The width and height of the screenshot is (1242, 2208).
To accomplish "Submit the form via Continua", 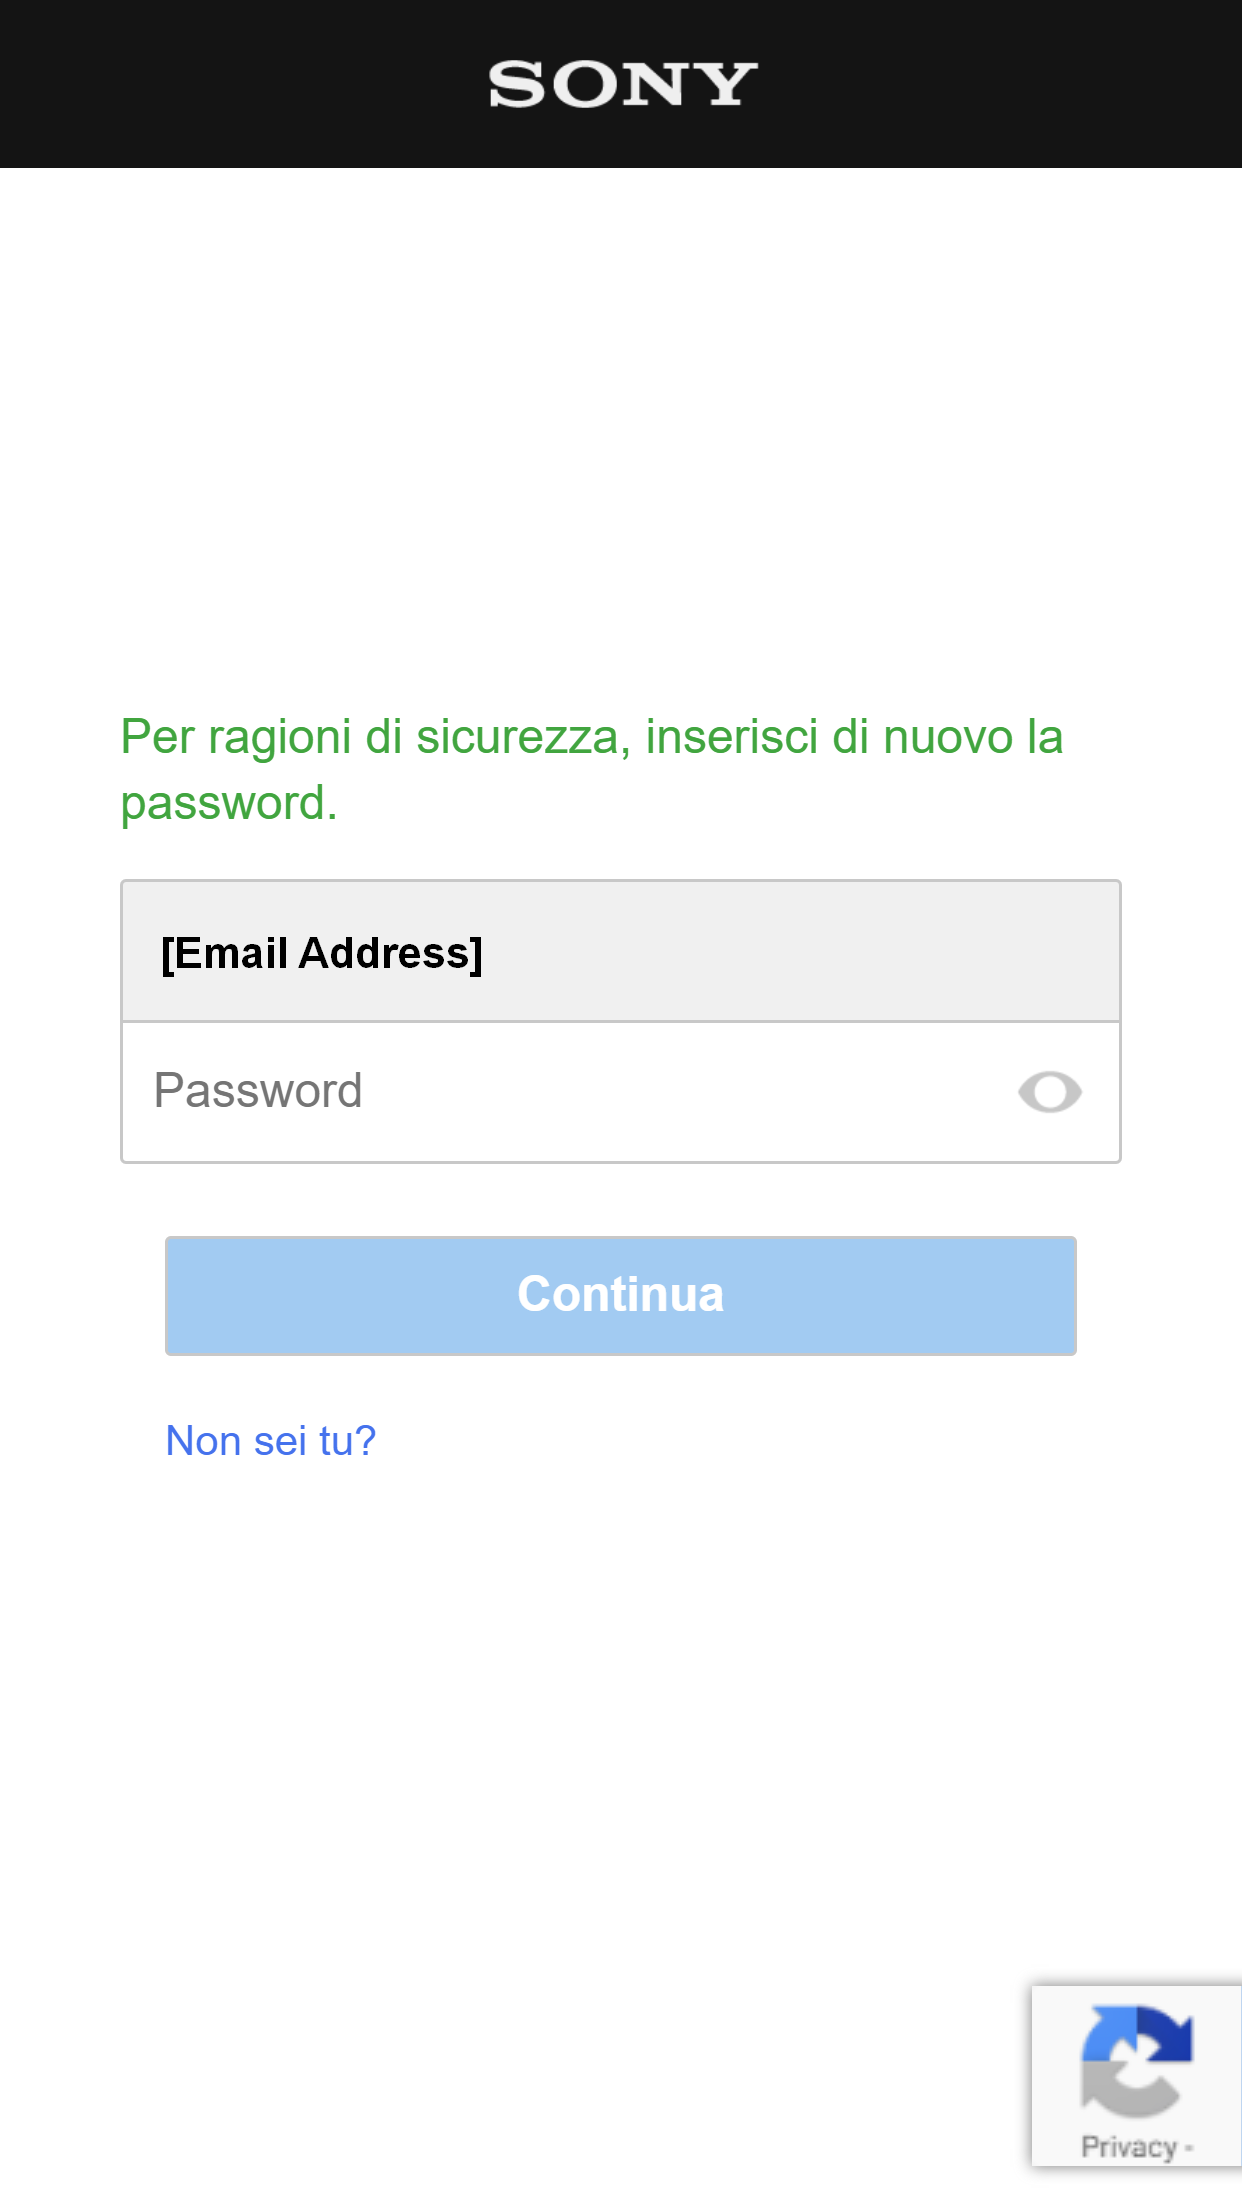I will pos(620,1295).
